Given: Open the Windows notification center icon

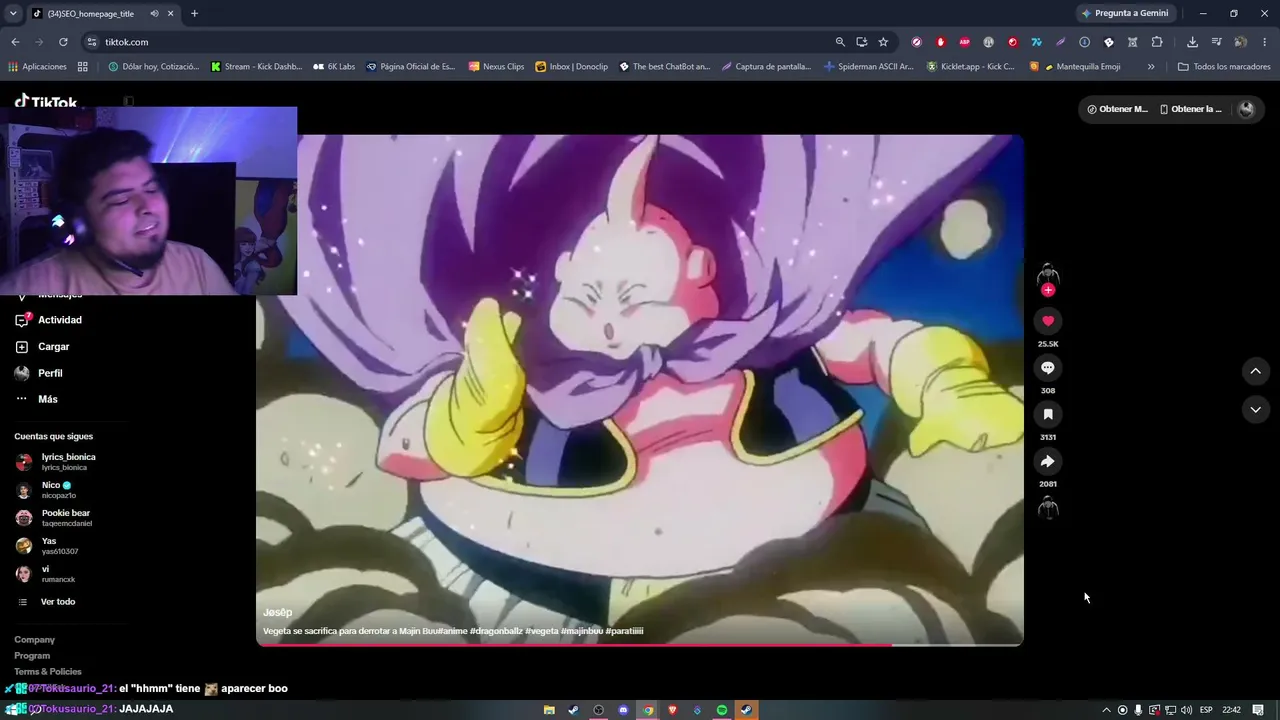Looking at the screenshot, I should click(x=1258, y=710).
